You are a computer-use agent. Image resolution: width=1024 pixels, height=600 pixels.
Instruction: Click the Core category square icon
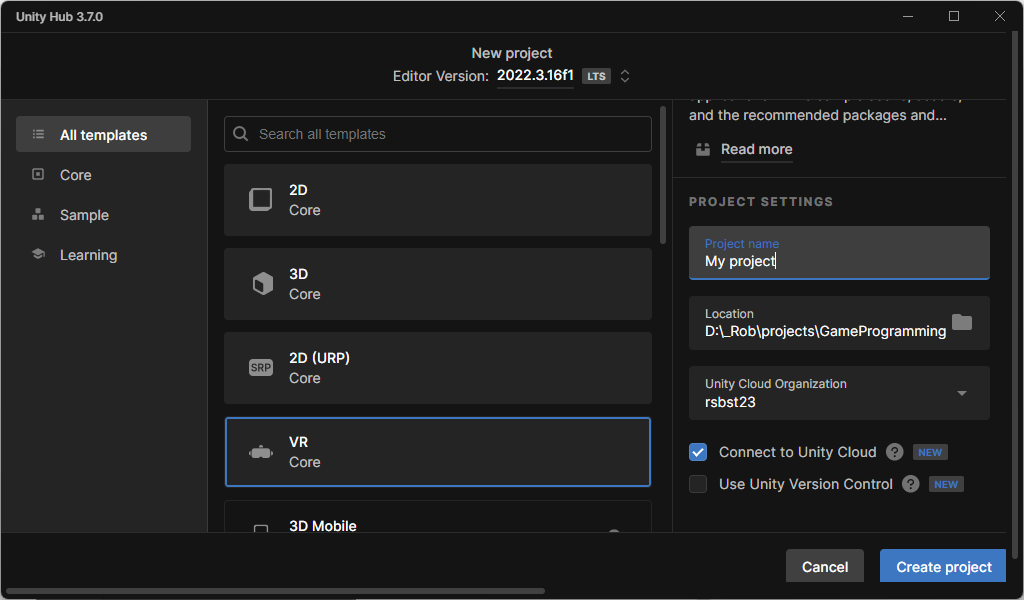pos(39,174)
